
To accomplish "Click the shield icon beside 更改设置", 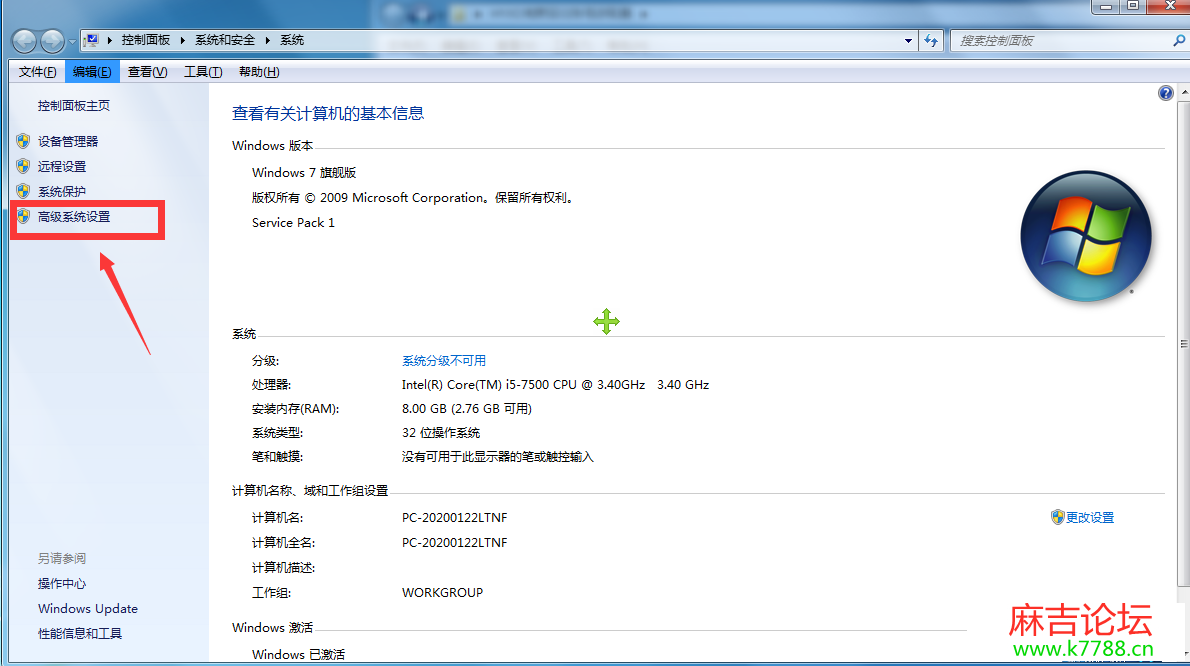I will 1058,517.
